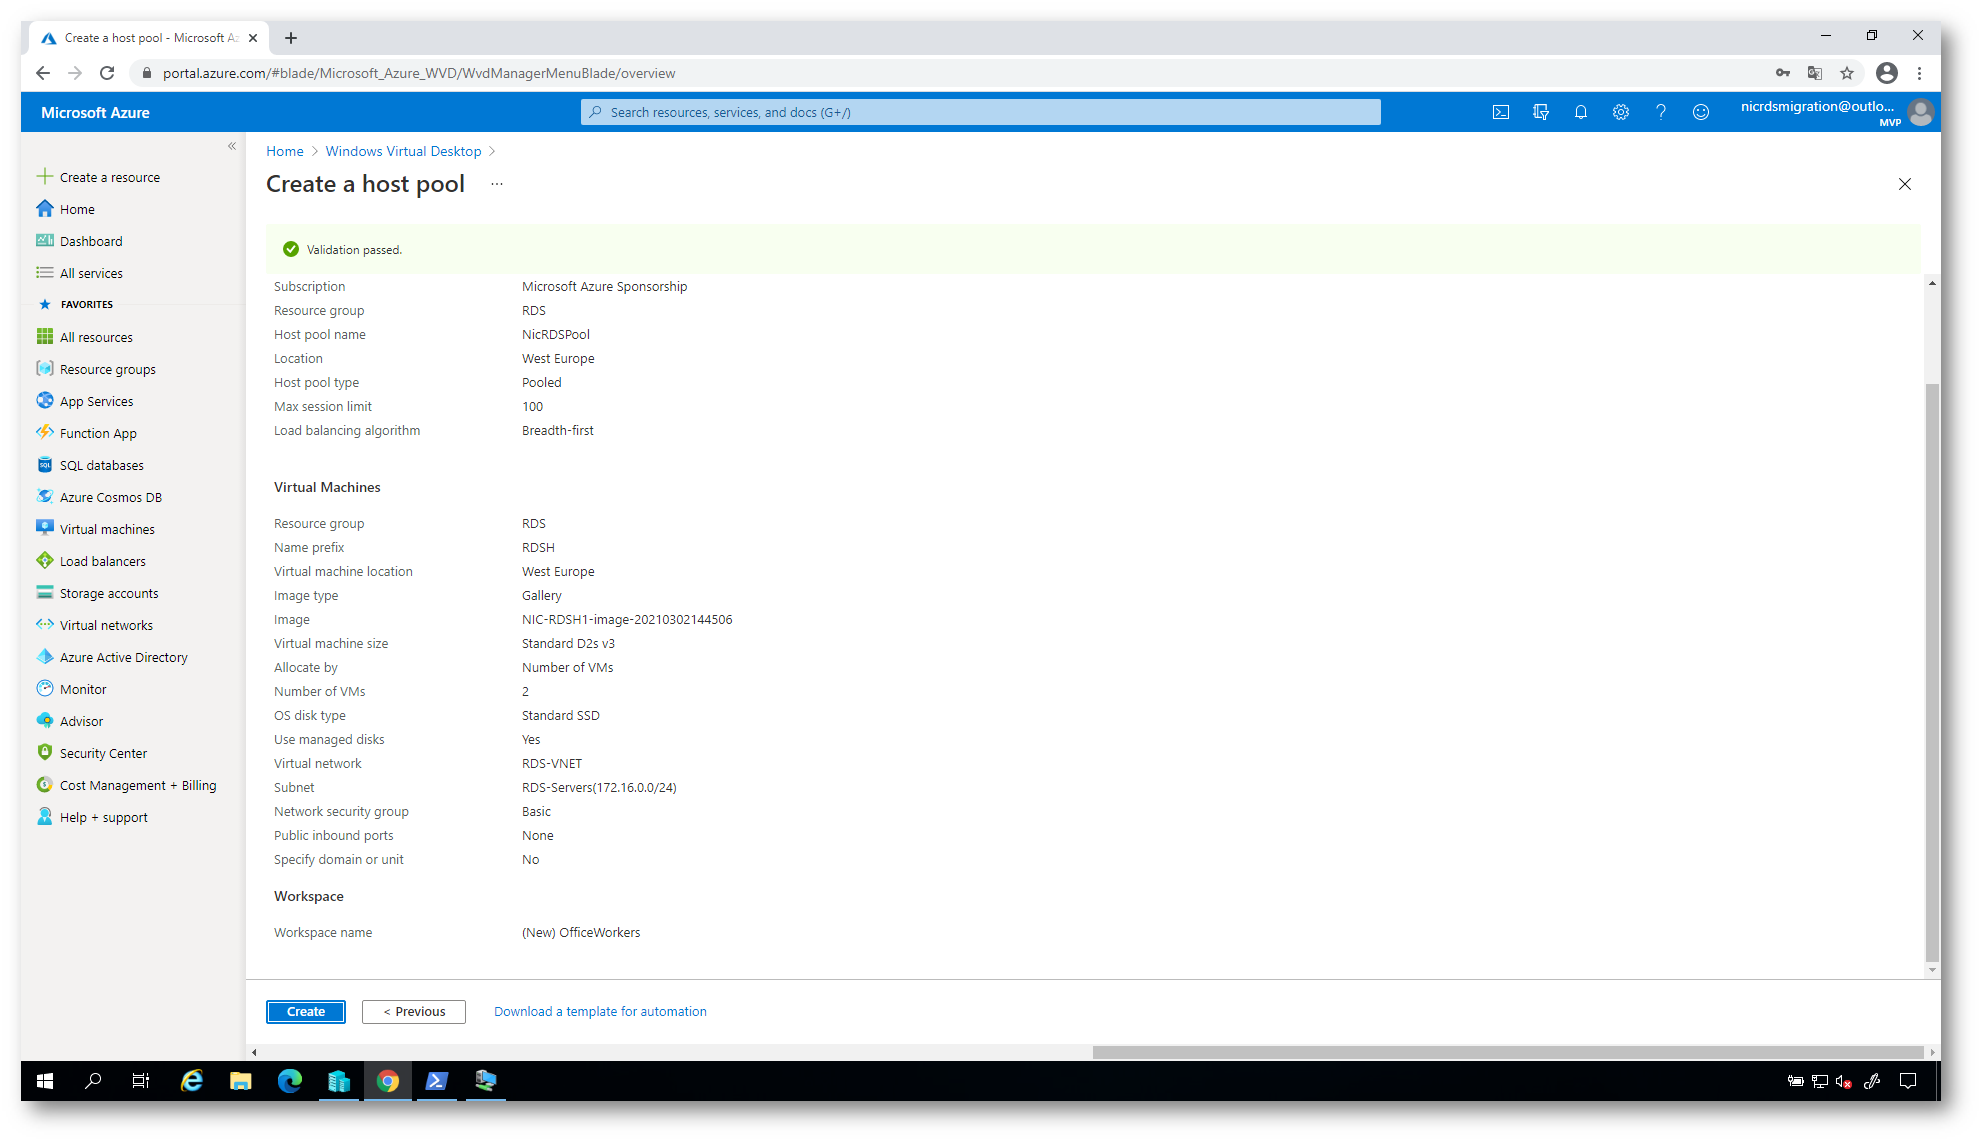1983x1143 pixels.
Task: Open Storage accounts from the sidebar
Action: [x=109, y=593]
